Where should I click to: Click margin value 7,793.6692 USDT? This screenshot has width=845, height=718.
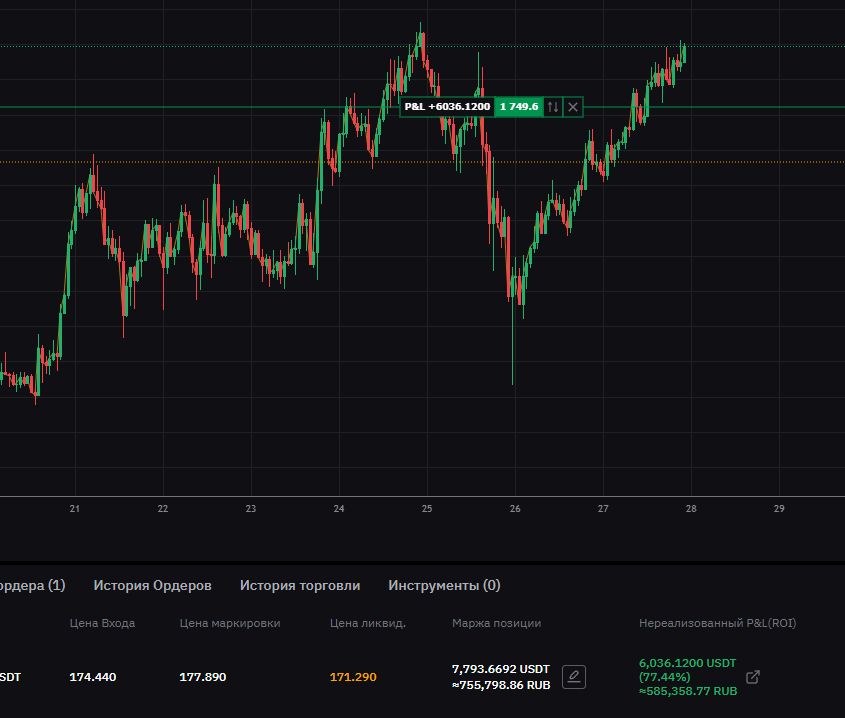pos(501,669)
